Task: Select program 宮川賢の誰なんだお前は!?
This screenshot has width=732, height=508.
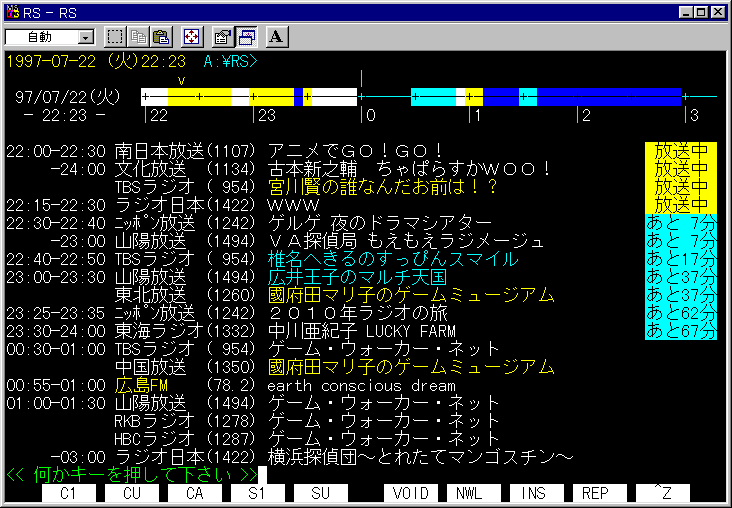Action: tap(383, 187)
